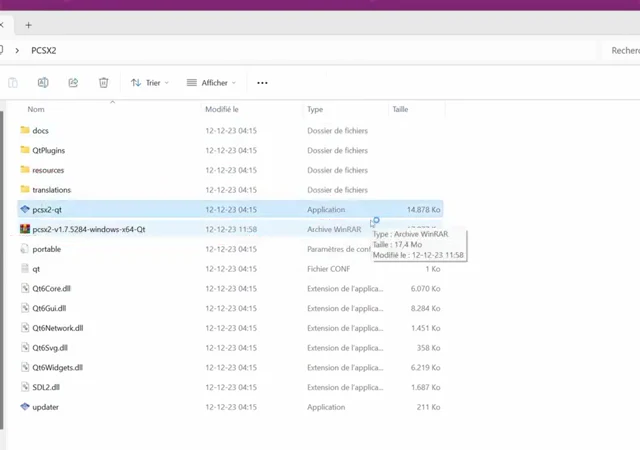Select the Qt6Gui.dll file name
The width and height of the screenshot is (640, 450).
(x=49, y=308)
